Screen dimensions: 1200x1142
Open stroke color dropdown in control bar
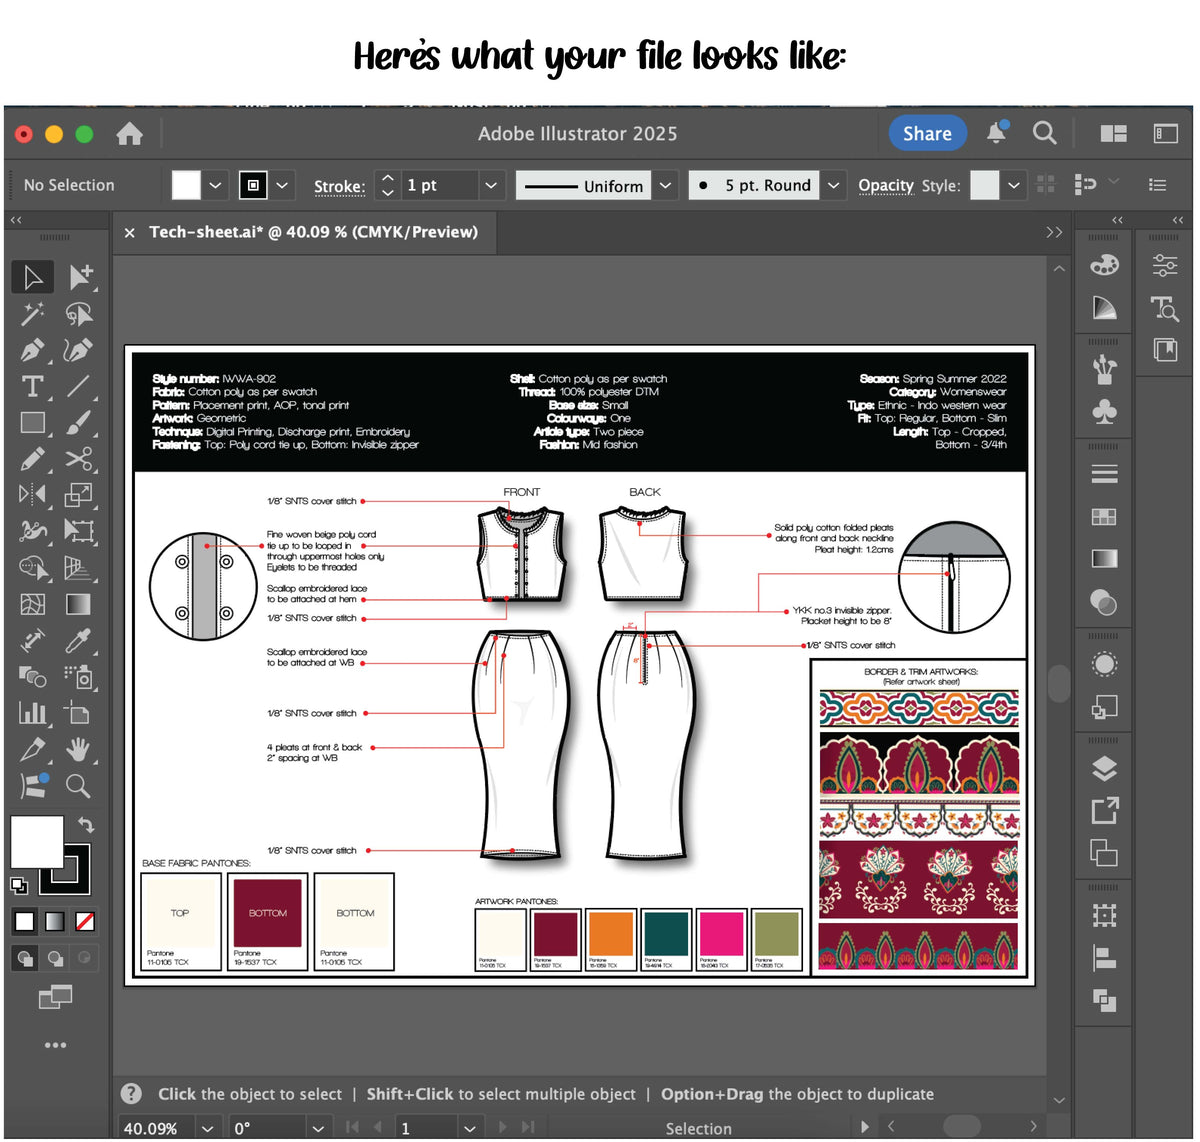pyautogui.click(x=283, y=185)
